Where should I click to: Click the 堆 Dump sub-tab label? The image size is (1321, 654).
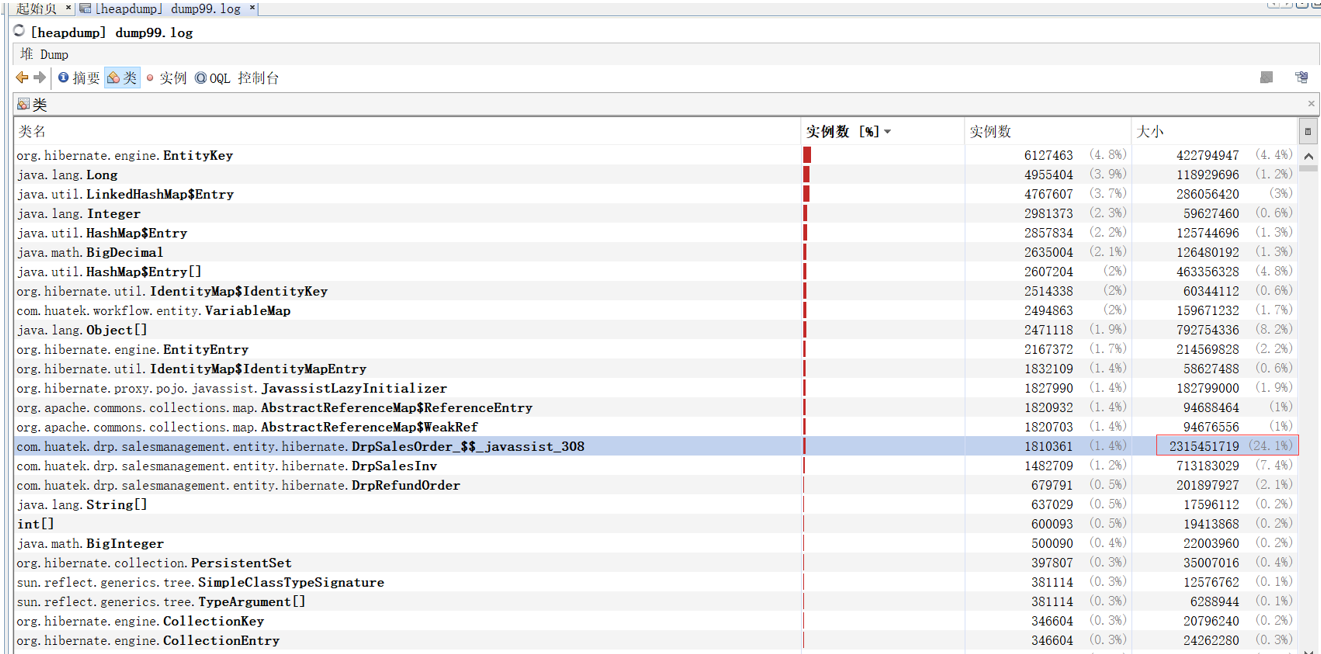(44, 55)
